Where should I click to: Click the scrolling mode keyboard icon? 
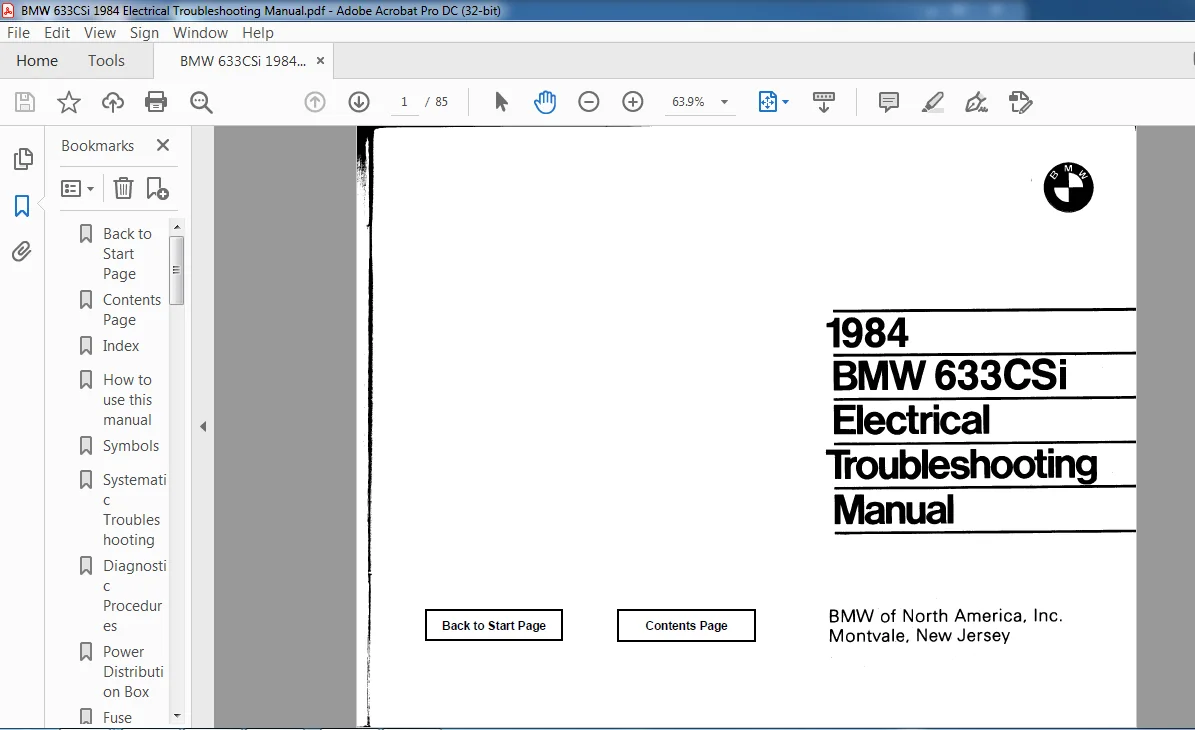pos(824,102)
